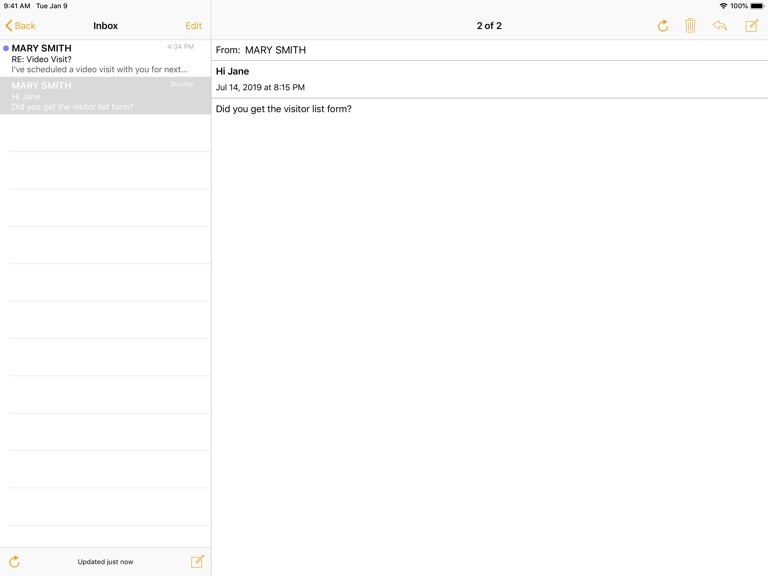Tap the "Updated just now" status text
The width and height of the screenshot is (768, 576).
click(105, 562)
